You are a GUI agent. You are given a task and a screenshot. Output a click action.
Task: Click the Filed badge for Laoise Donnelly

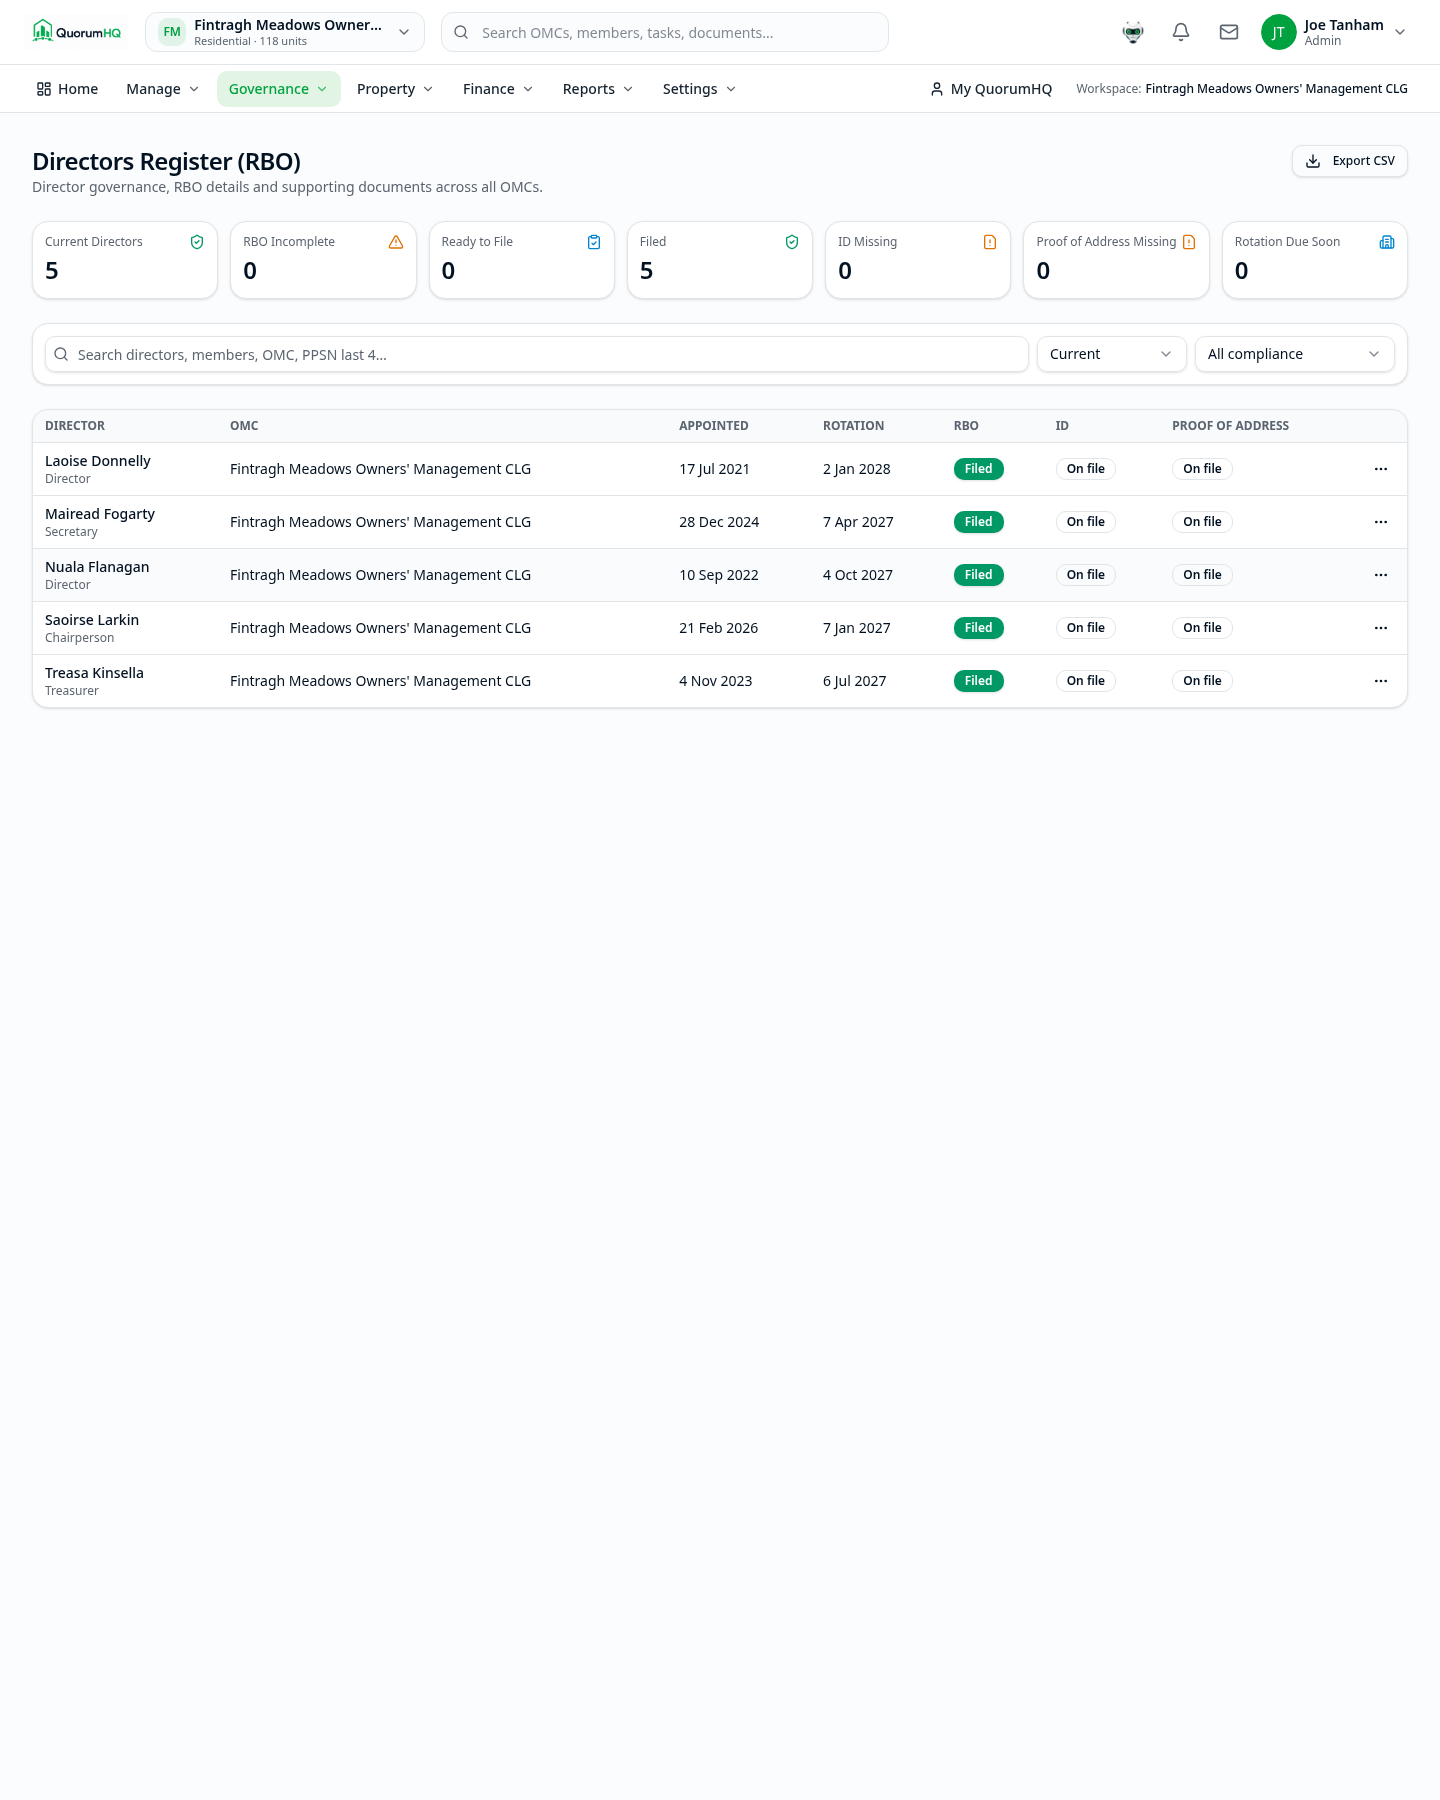pyautogui.click(x=979, y=469)
